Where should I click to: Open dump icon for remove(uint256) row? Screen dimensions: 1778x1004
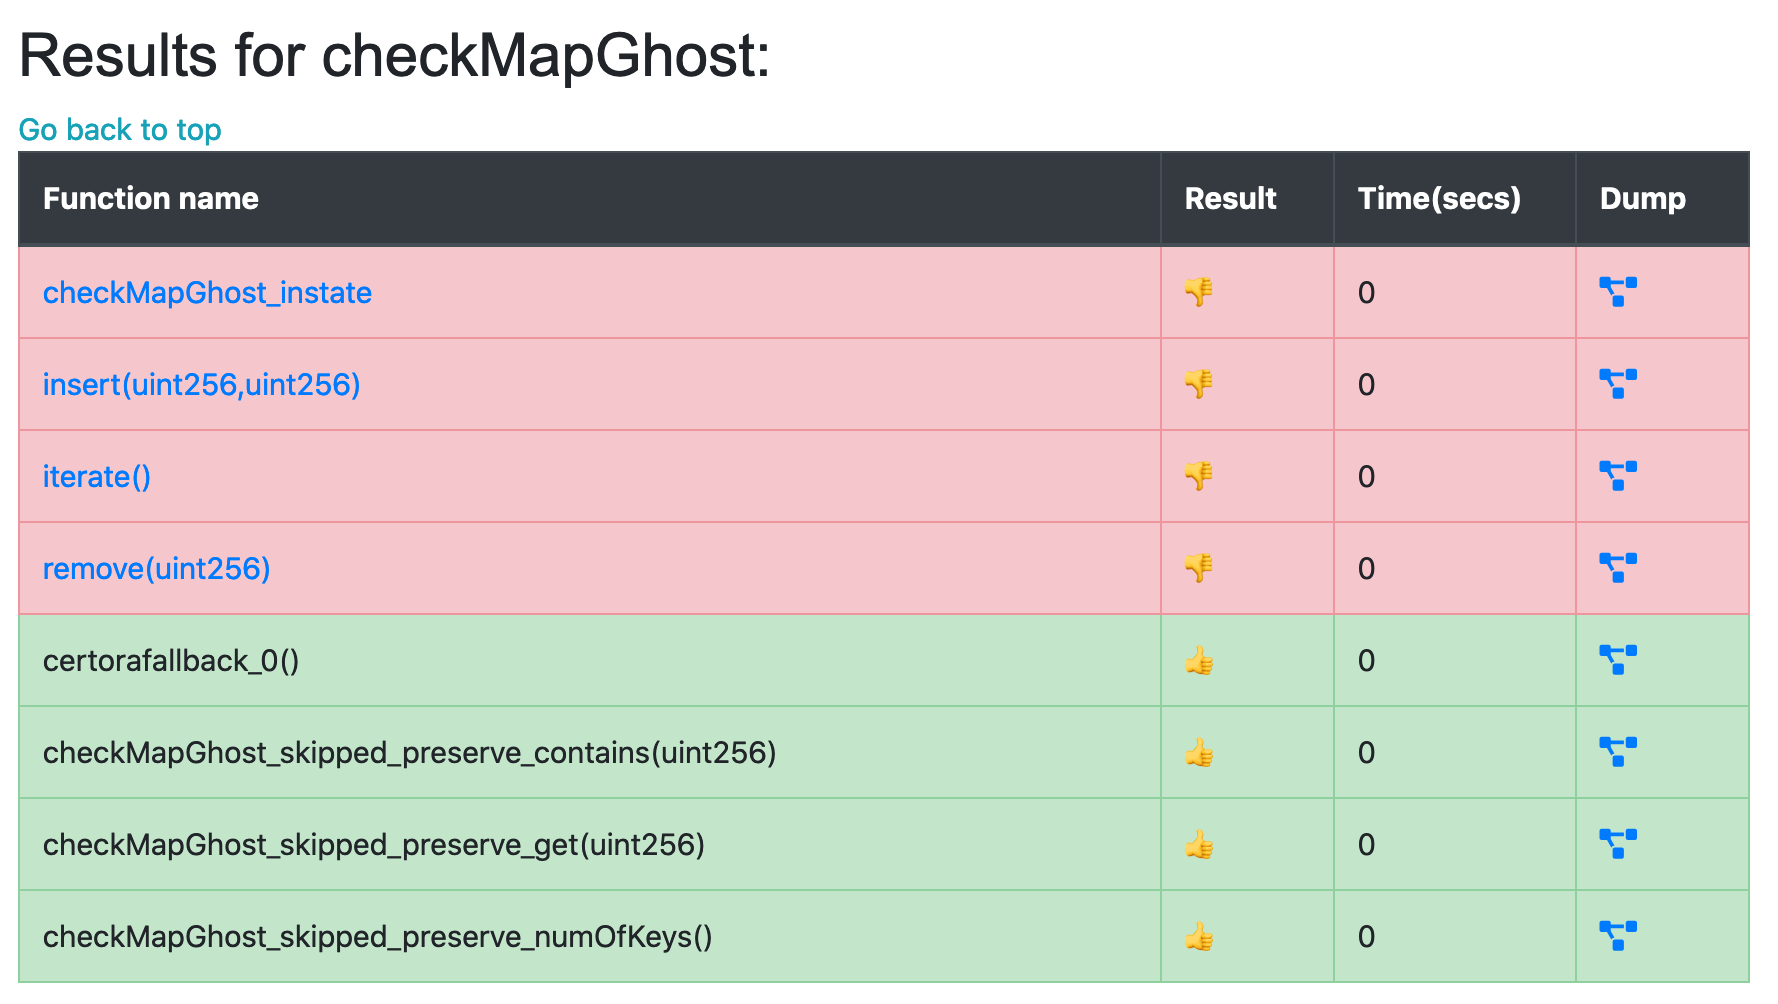pyautogui.click(x=1617, y=568)
